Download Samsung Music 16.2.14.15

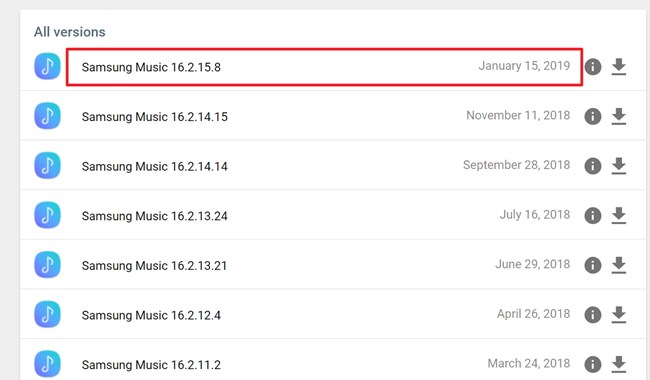618,116
